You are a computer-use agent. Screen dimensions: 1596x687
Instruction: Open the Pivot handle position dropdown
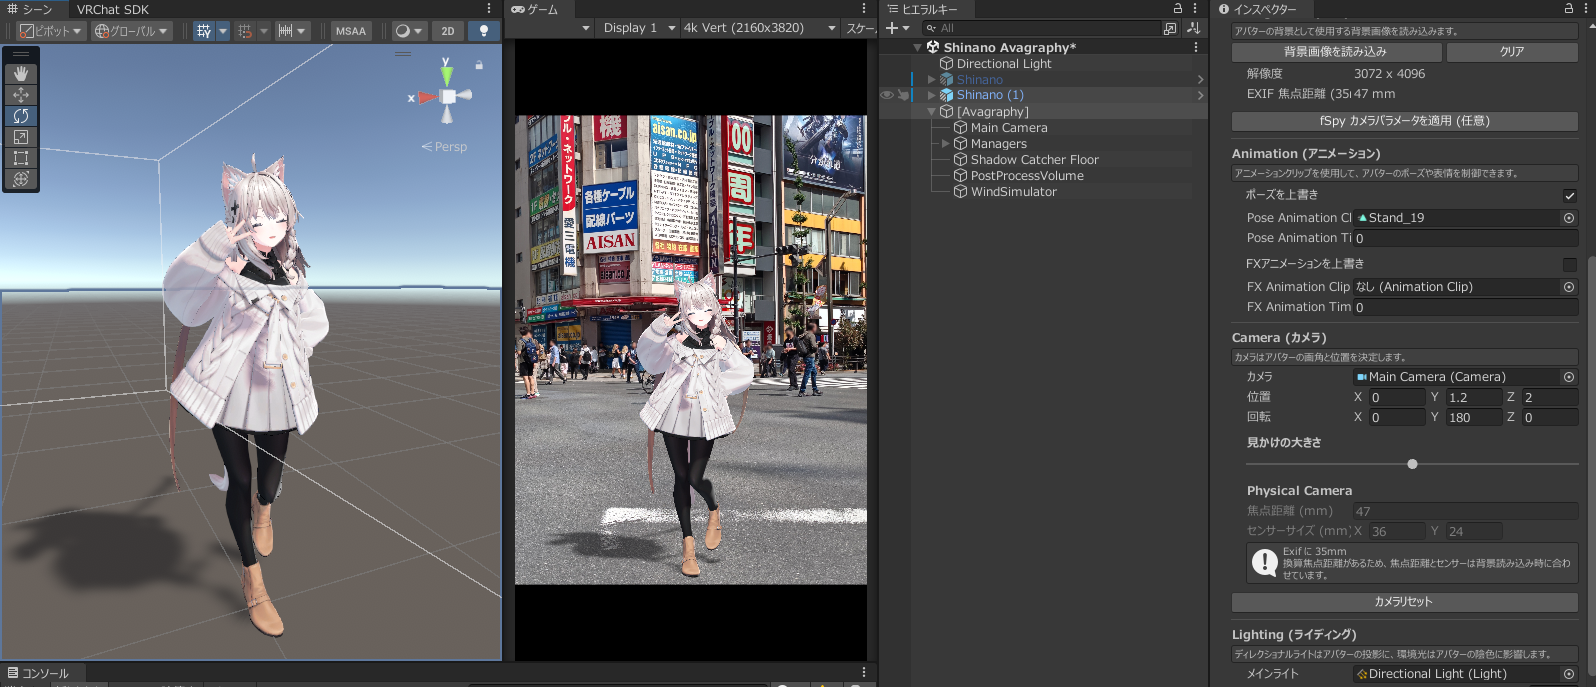50,31
